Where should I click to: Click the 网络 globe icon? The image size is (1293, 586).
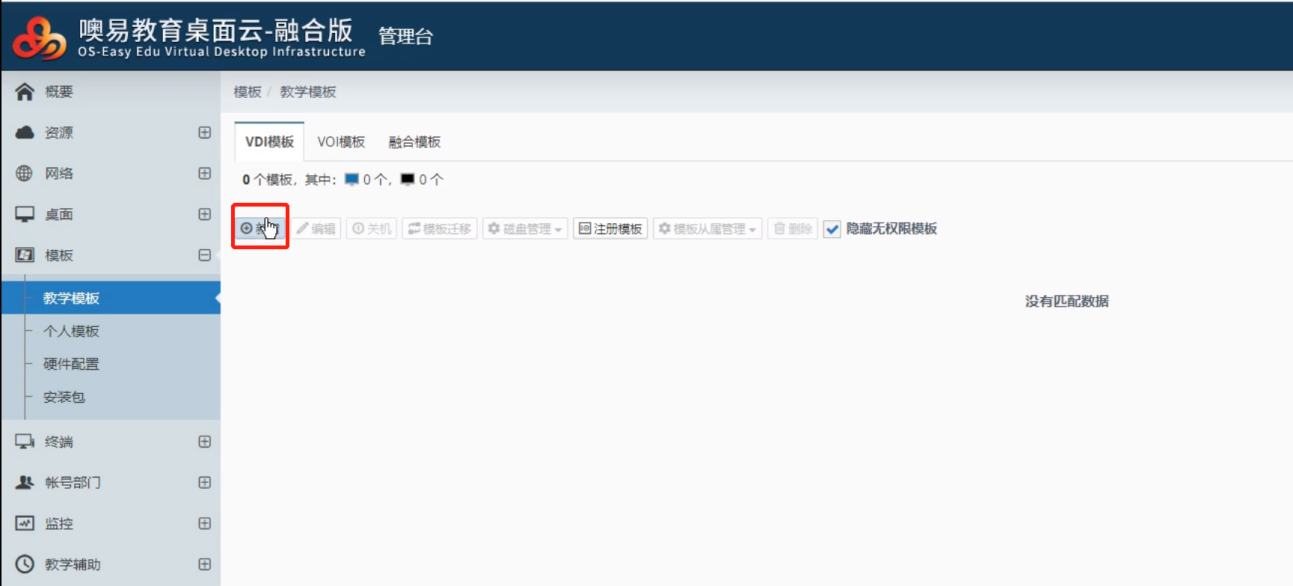click(25, 174)
